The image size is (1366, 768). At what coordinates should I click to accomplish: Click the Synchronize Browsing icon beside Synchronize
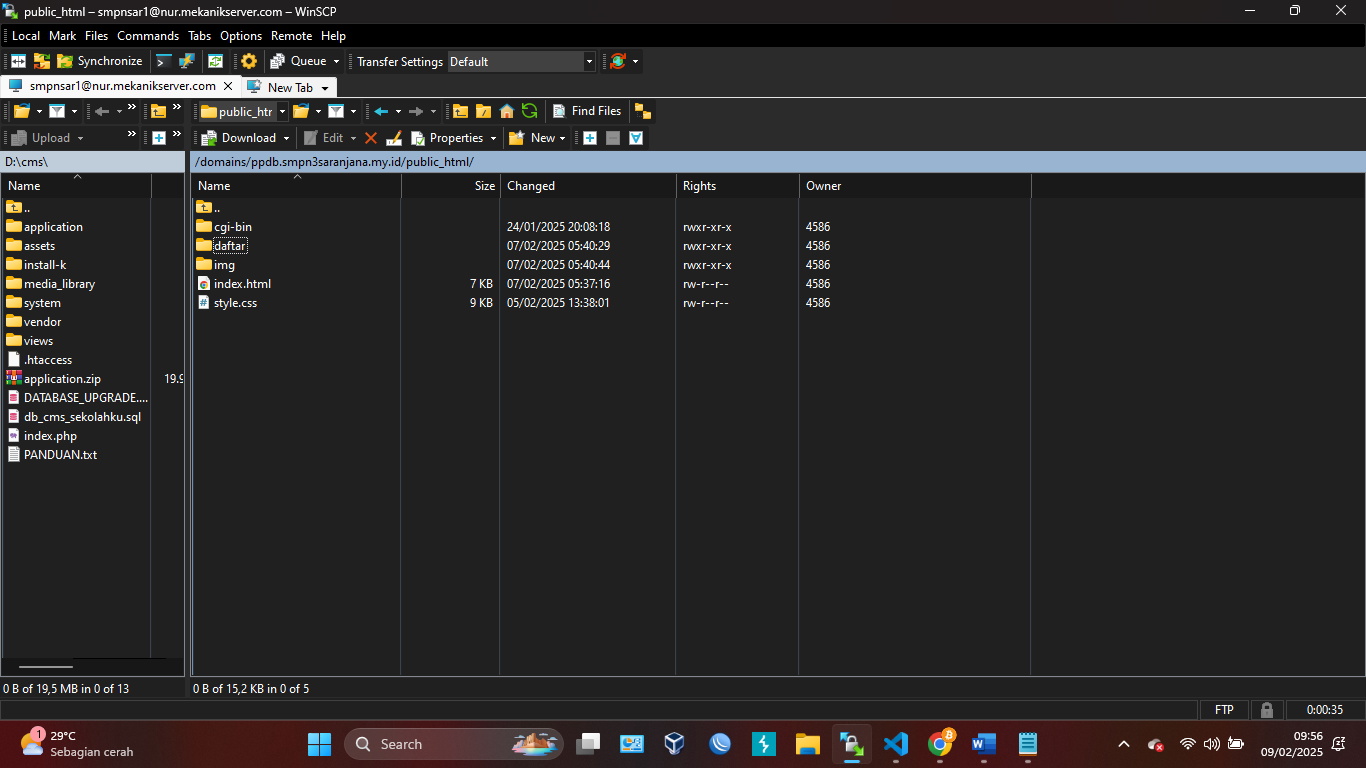pyautogui.click(x=41, y=61)
